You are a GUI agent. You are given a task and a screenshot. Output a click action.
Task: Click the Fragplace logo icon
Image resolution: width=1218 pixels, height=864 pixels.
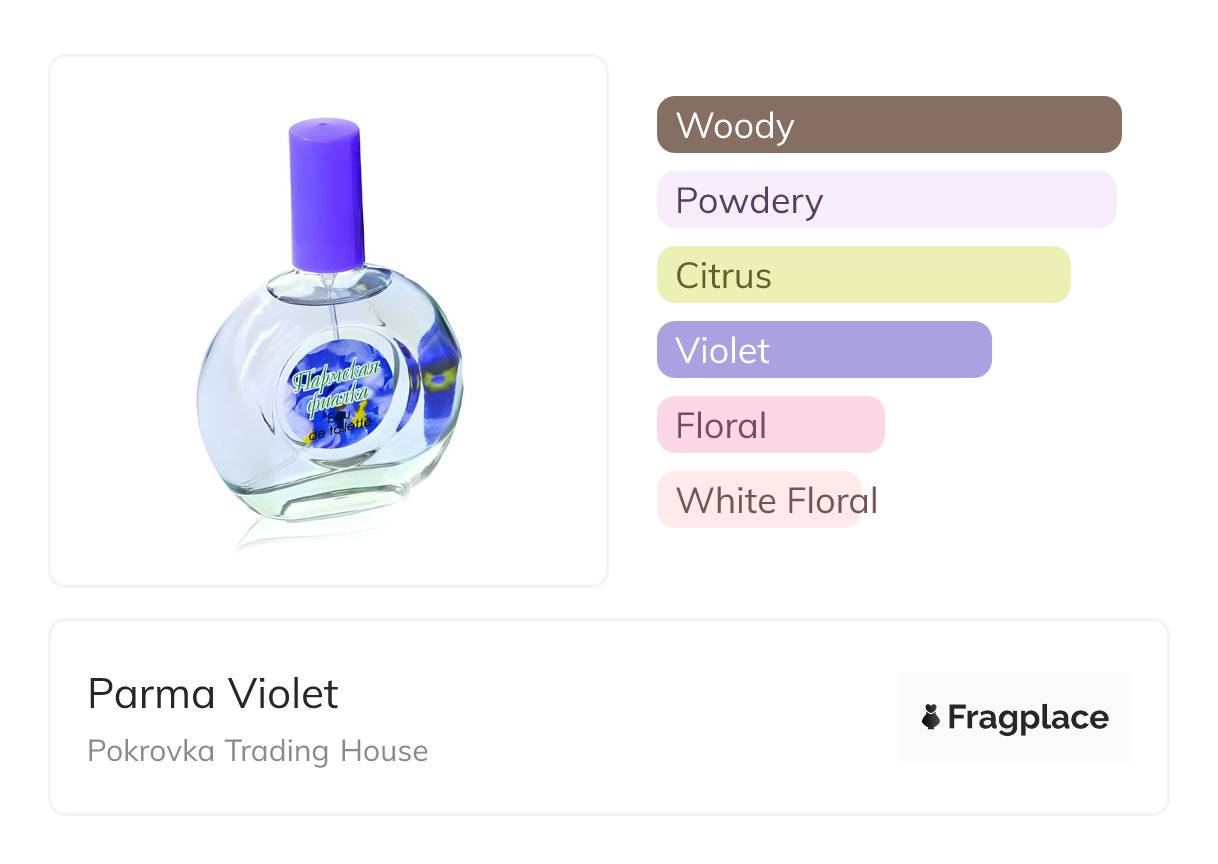coord(931,718)
